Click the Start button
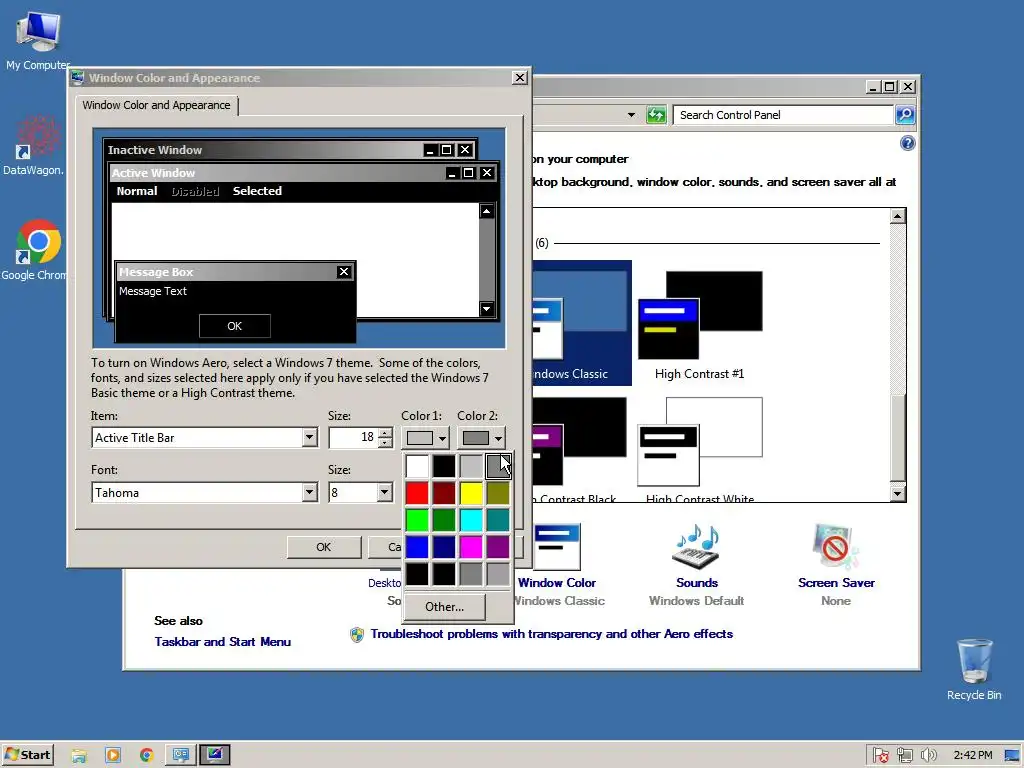1024x768 pixels. pos(27,755)
